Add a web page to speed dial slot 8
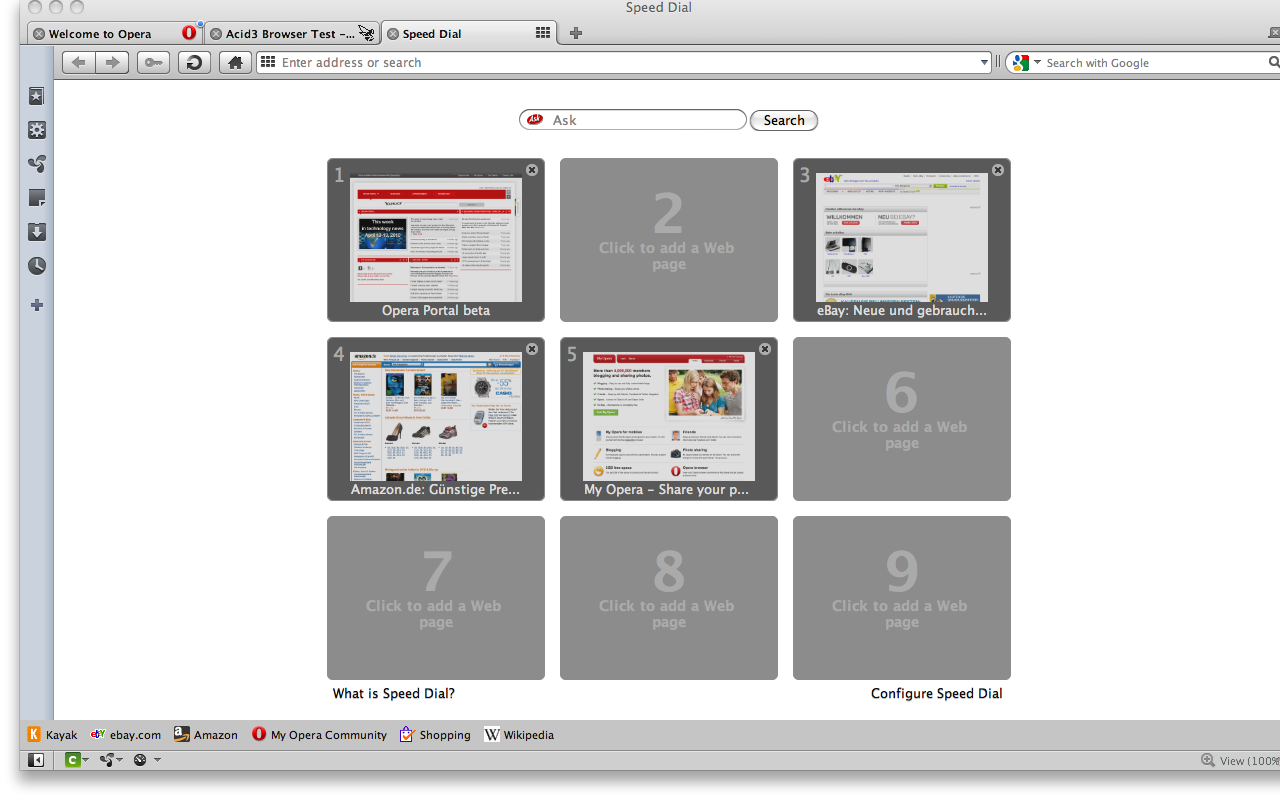Viewport: 1280px width, 800px height. pos(669,598)
